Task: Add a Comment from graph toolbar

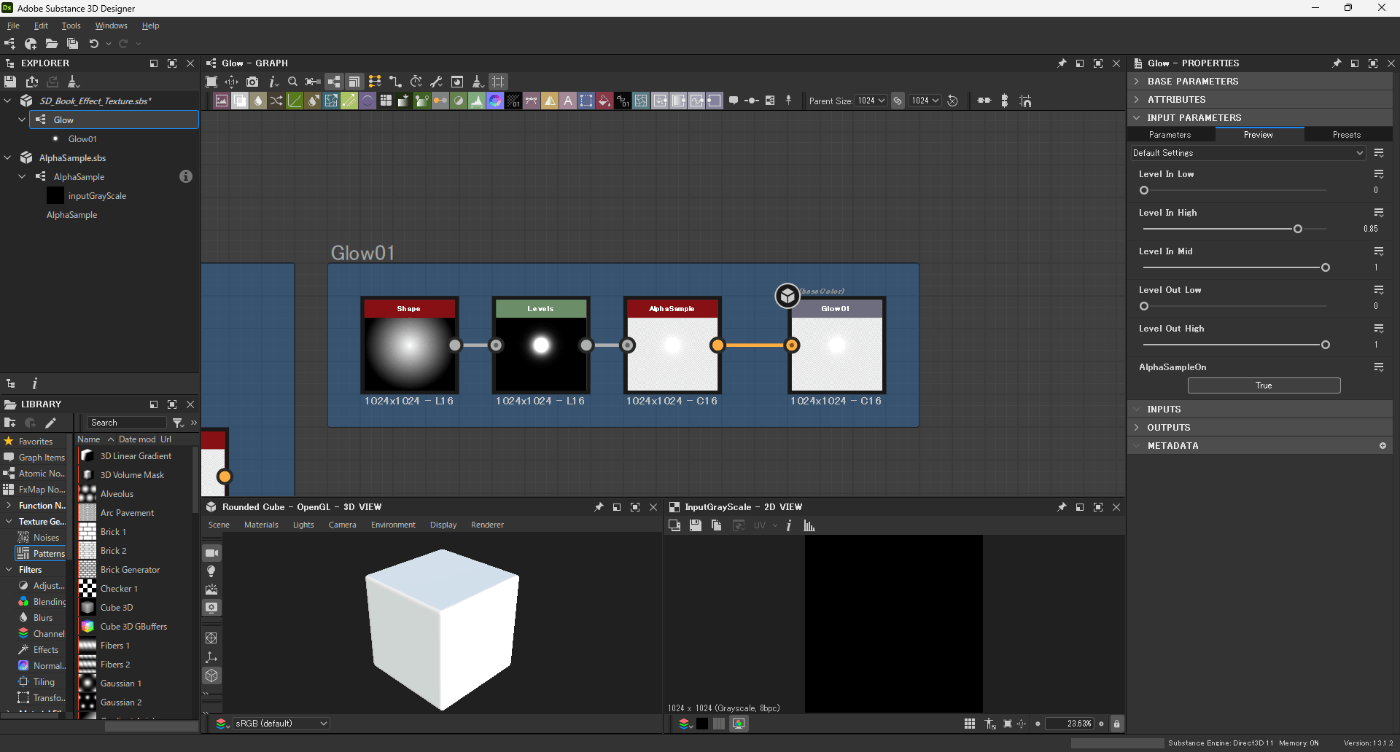Action: pyautogui.click(x=733, y=101)
